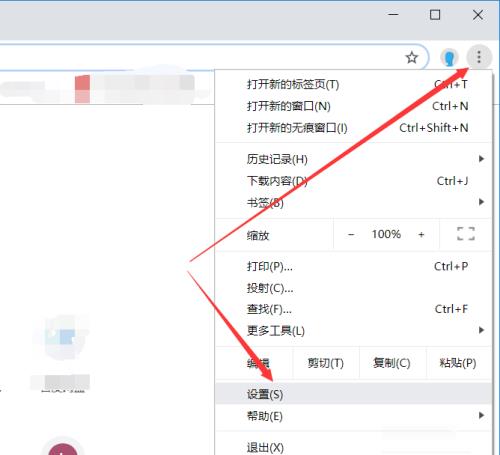
Task: Open 打开新的无痕窗口(I) incognito window
Action: click(x=354, y=128)
